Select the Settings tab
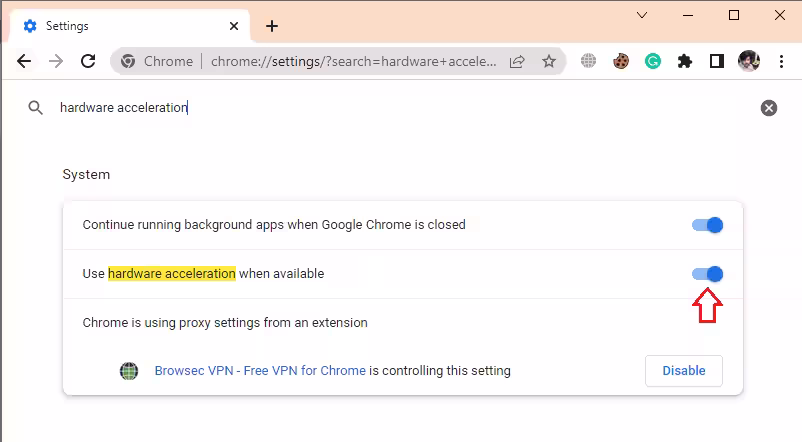This screenshot has width=802, height=442. coord(120,26)
